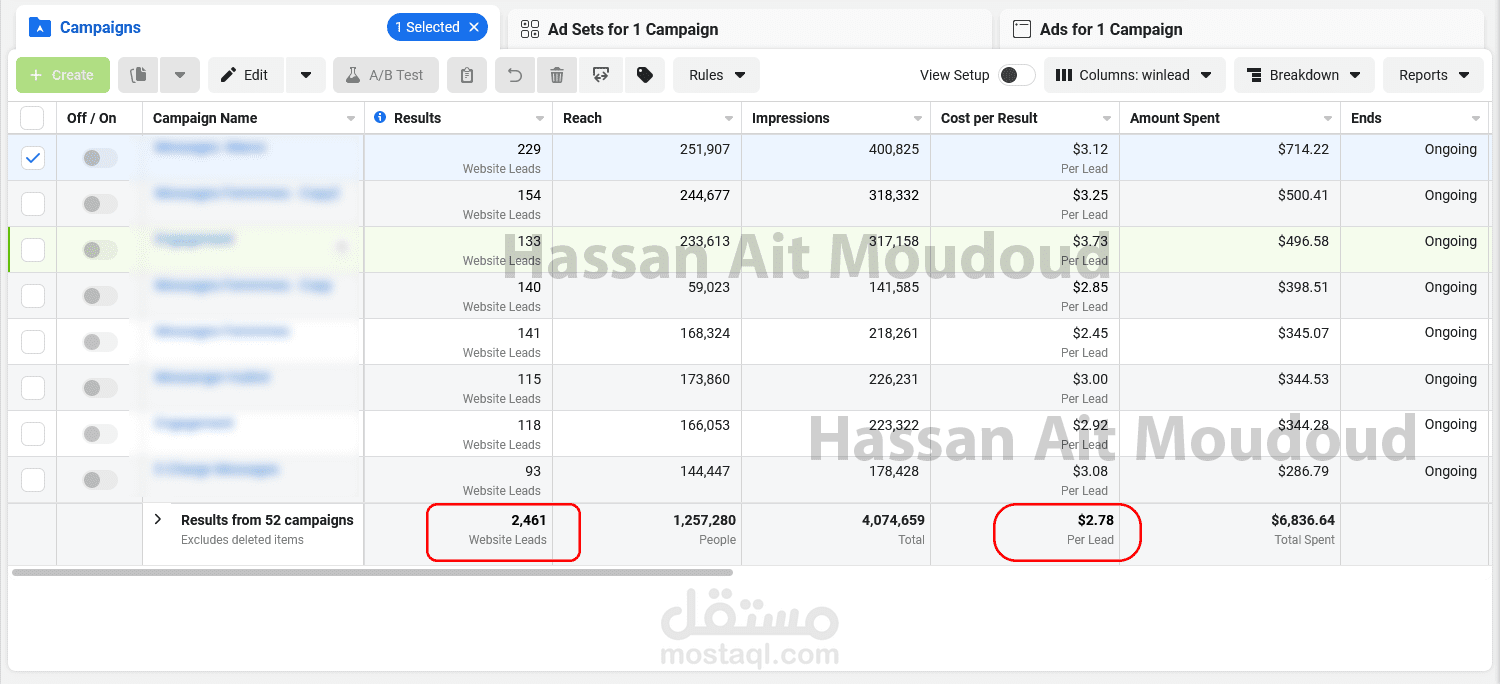Toggle on the campaign spending $714.22
1500x684 pixels.
pyautogui.click(x=99, y=158)
